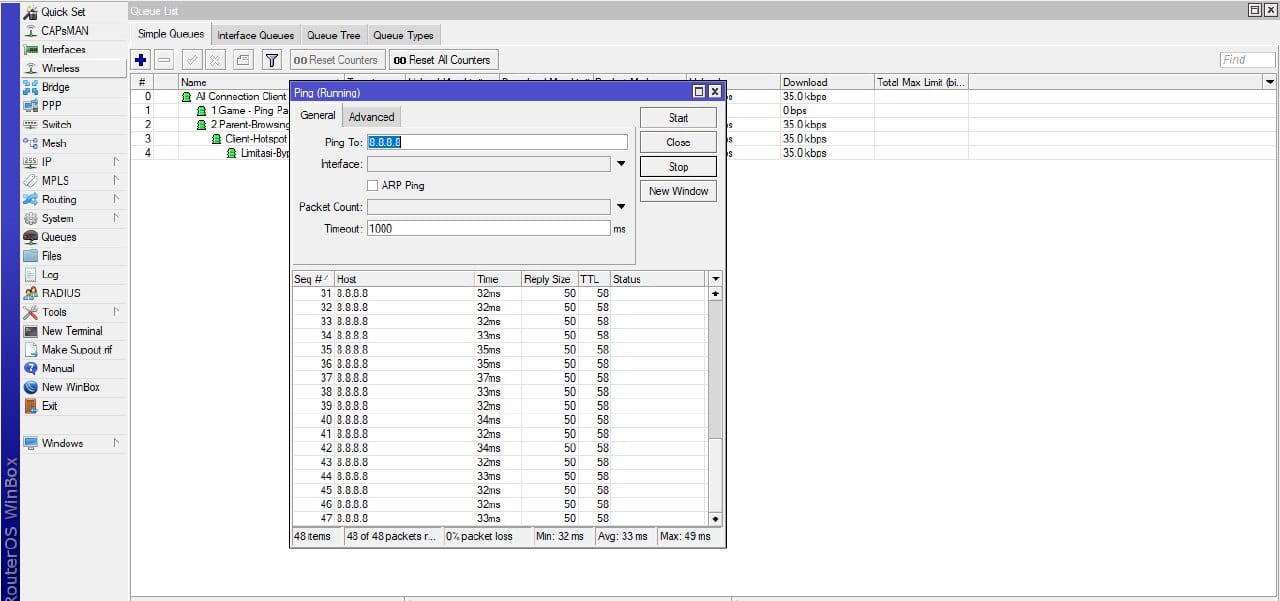
Task: Switch to the Simple Queues tab
Action: pos(171,34)
